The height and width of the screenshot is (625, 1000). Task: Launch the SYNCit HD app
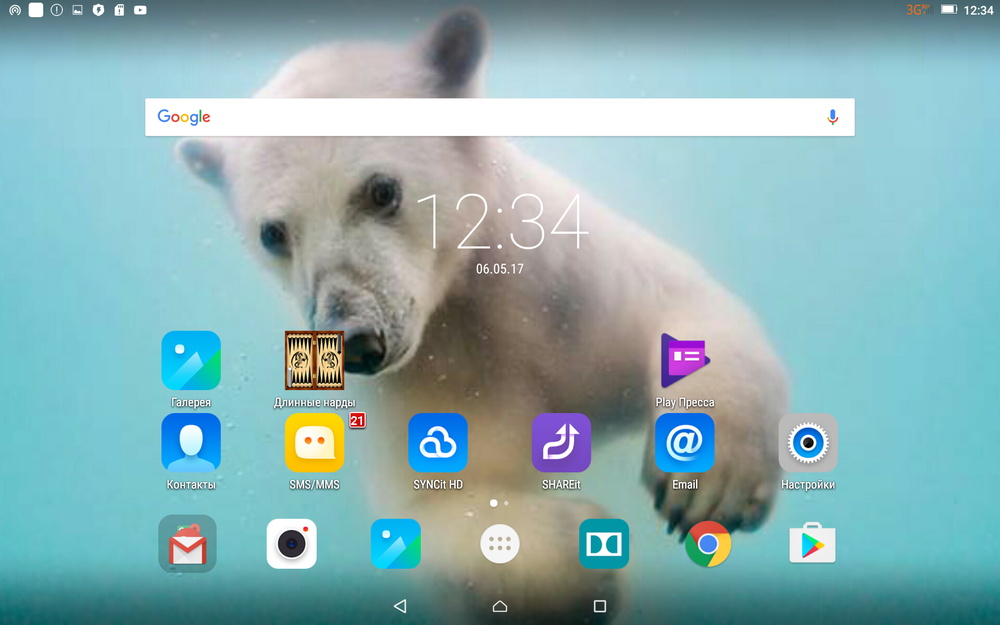438,443
